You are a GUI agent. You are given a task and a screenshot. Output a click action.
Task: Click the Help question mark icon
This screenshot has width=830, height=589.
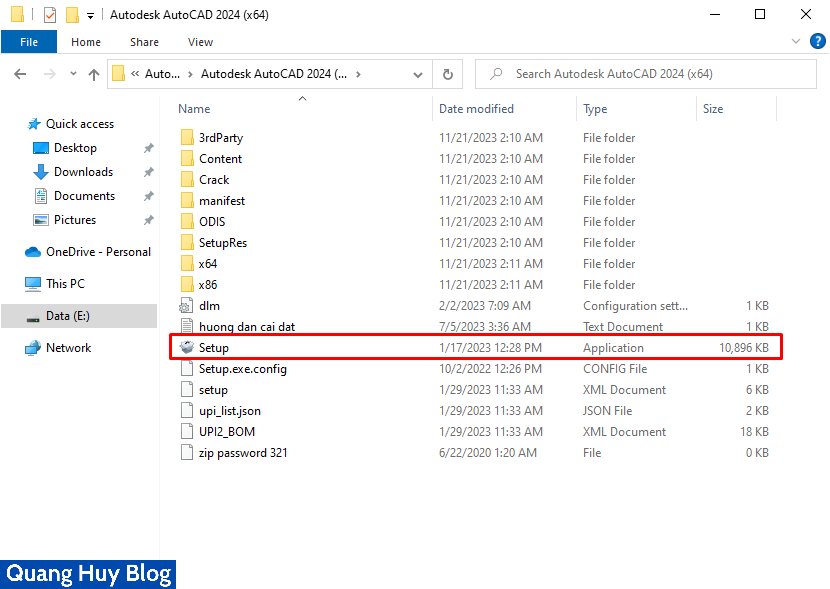(x=815, y=42)
